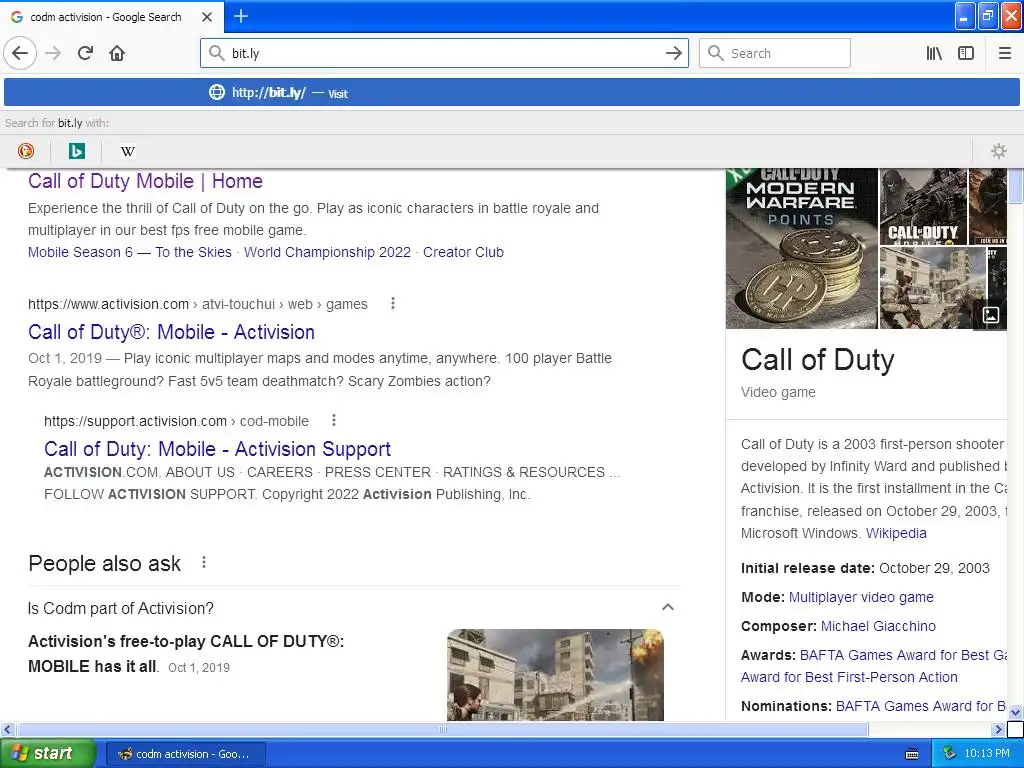Open Call of Duty: Mobile - Activision Support
Screen dimensions: 1024x768
[x=217, y=449]
